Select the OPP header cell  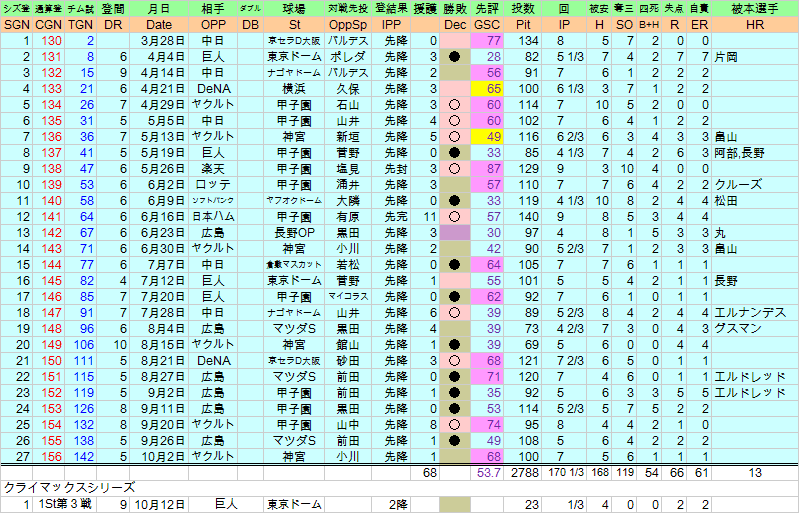pyautogui.click(x=212, y=24)
